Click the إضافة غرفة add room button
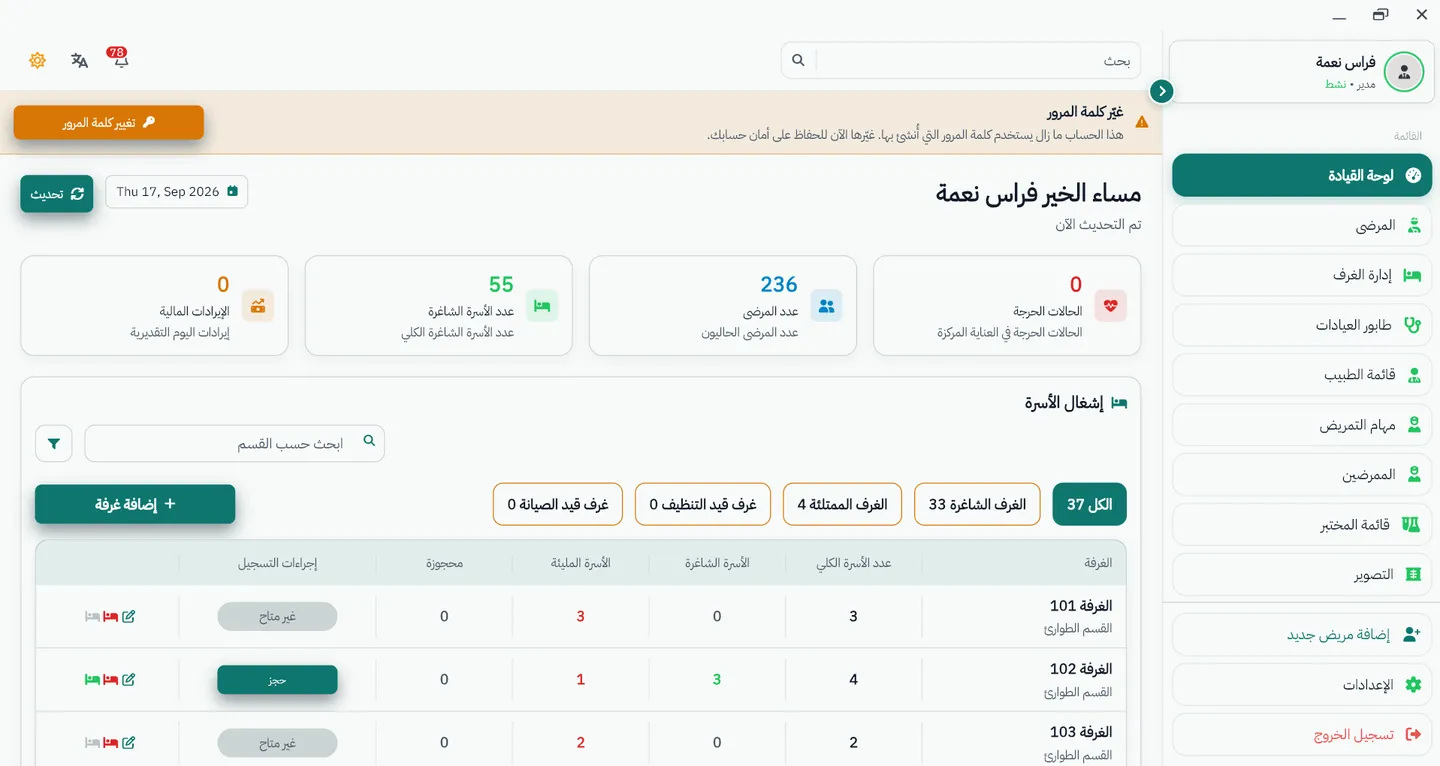The height and width of the screenshot is (766, 1440). [x=135, y=504]
